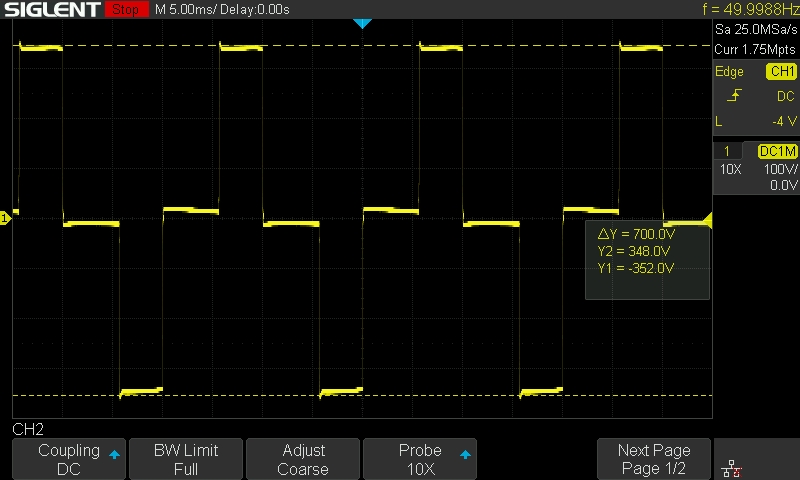The width and height of the screenshot is (800, 480).
Task: Click the 0.0V channel offset value
Action: click(x=783, y=185)
